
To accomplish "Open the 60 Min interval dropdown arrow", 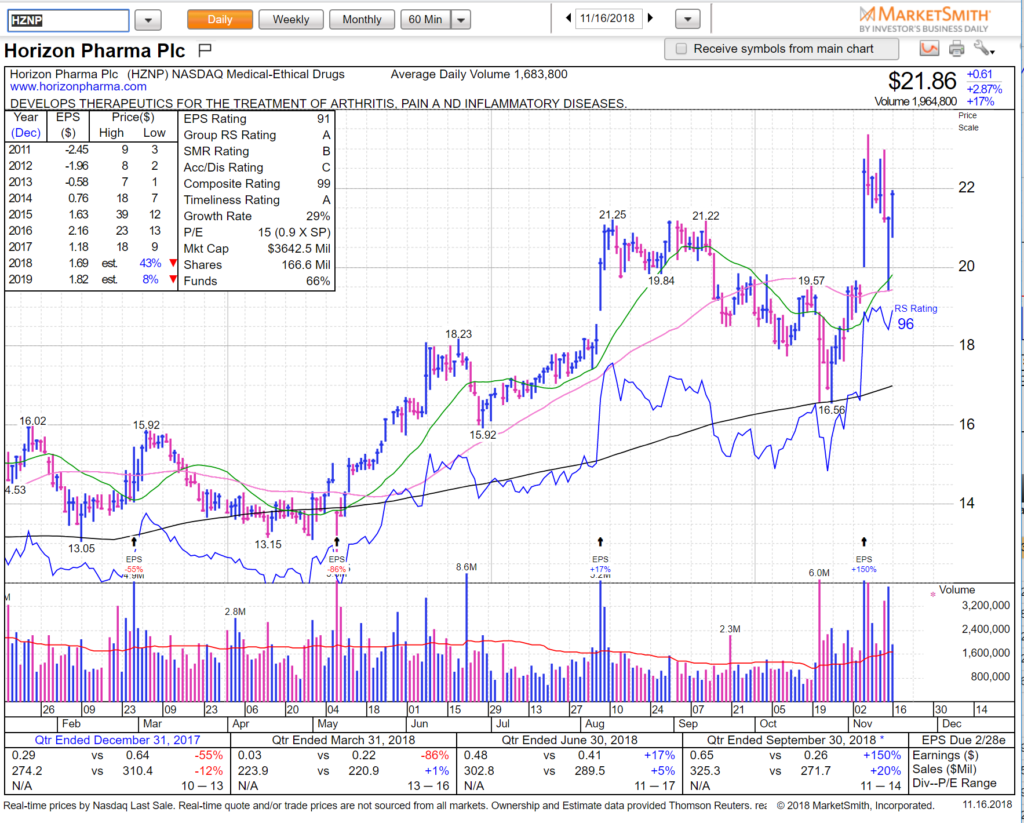I will point(461,20).
